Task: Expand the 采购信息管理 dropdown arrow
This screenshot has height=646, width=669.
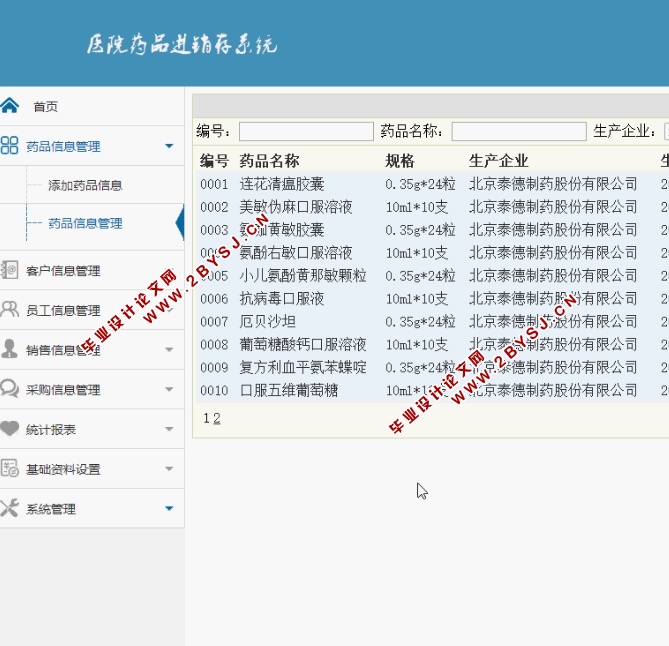Action: [x=169, y=389]
